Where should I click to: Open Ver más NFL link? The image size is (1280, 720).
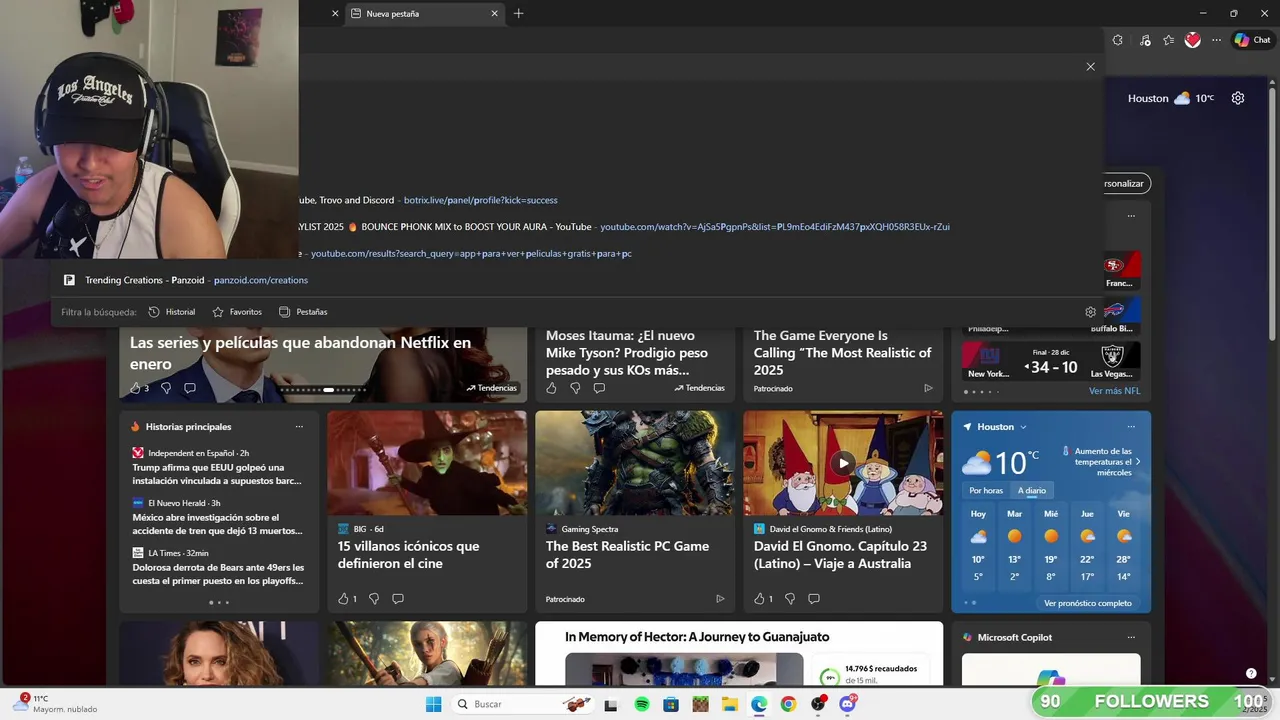[1114, 391]
